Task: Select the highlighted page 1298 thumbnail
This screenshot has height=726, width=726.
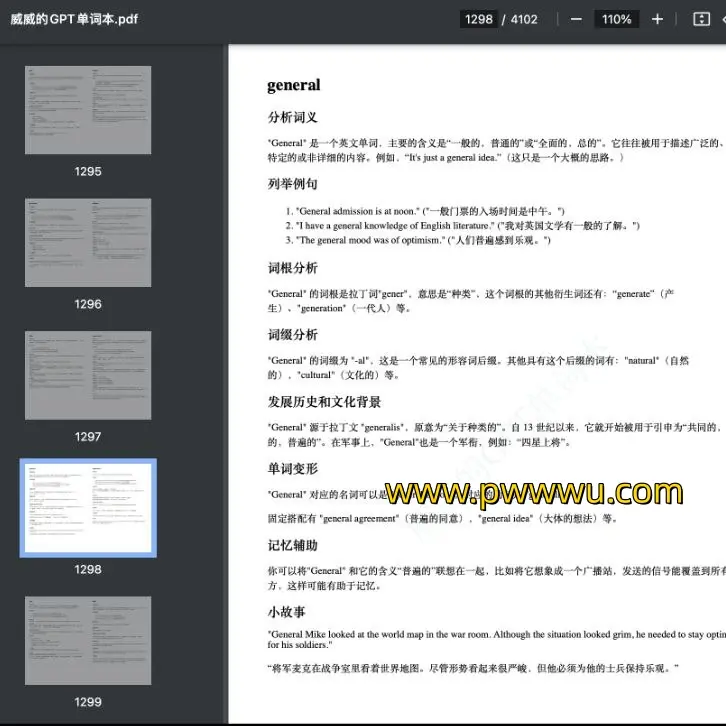Action: click(x=88, y=508)
